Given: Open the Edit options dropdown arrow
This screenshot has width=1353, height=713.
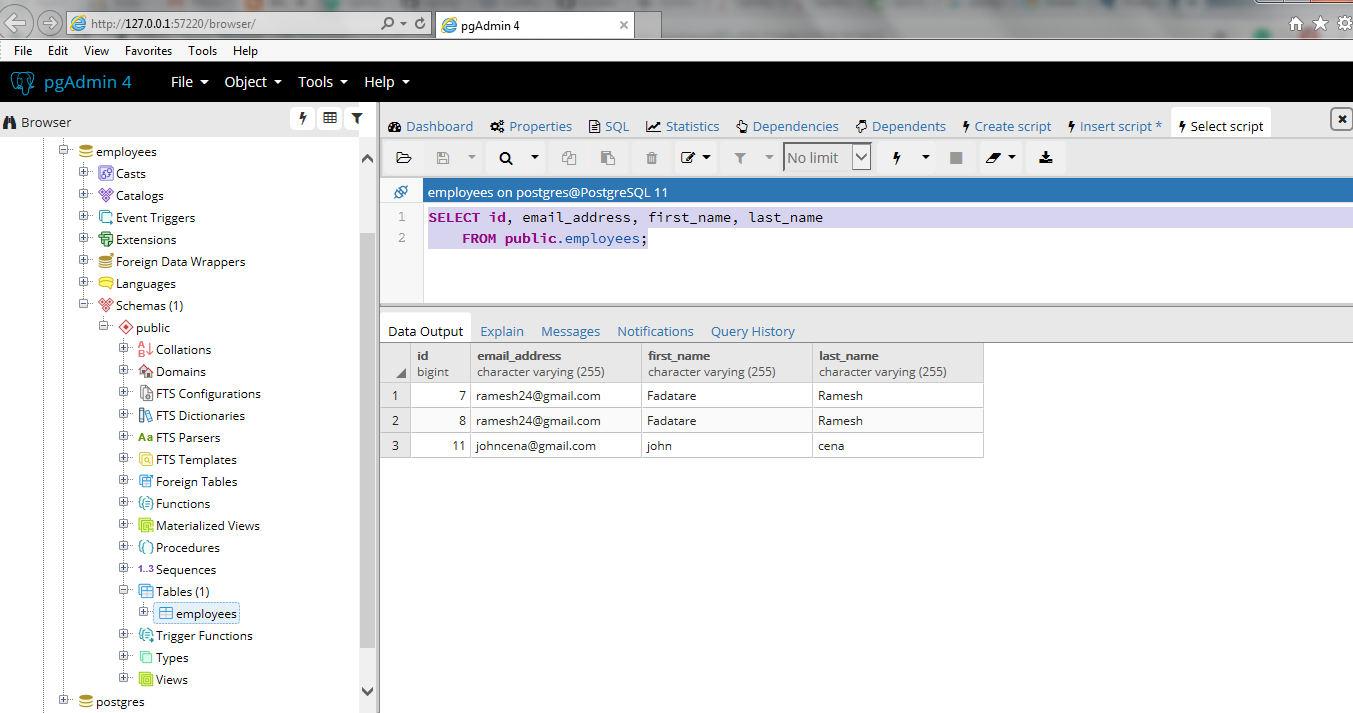Looking at the screenshot, I should coord(708,158).
